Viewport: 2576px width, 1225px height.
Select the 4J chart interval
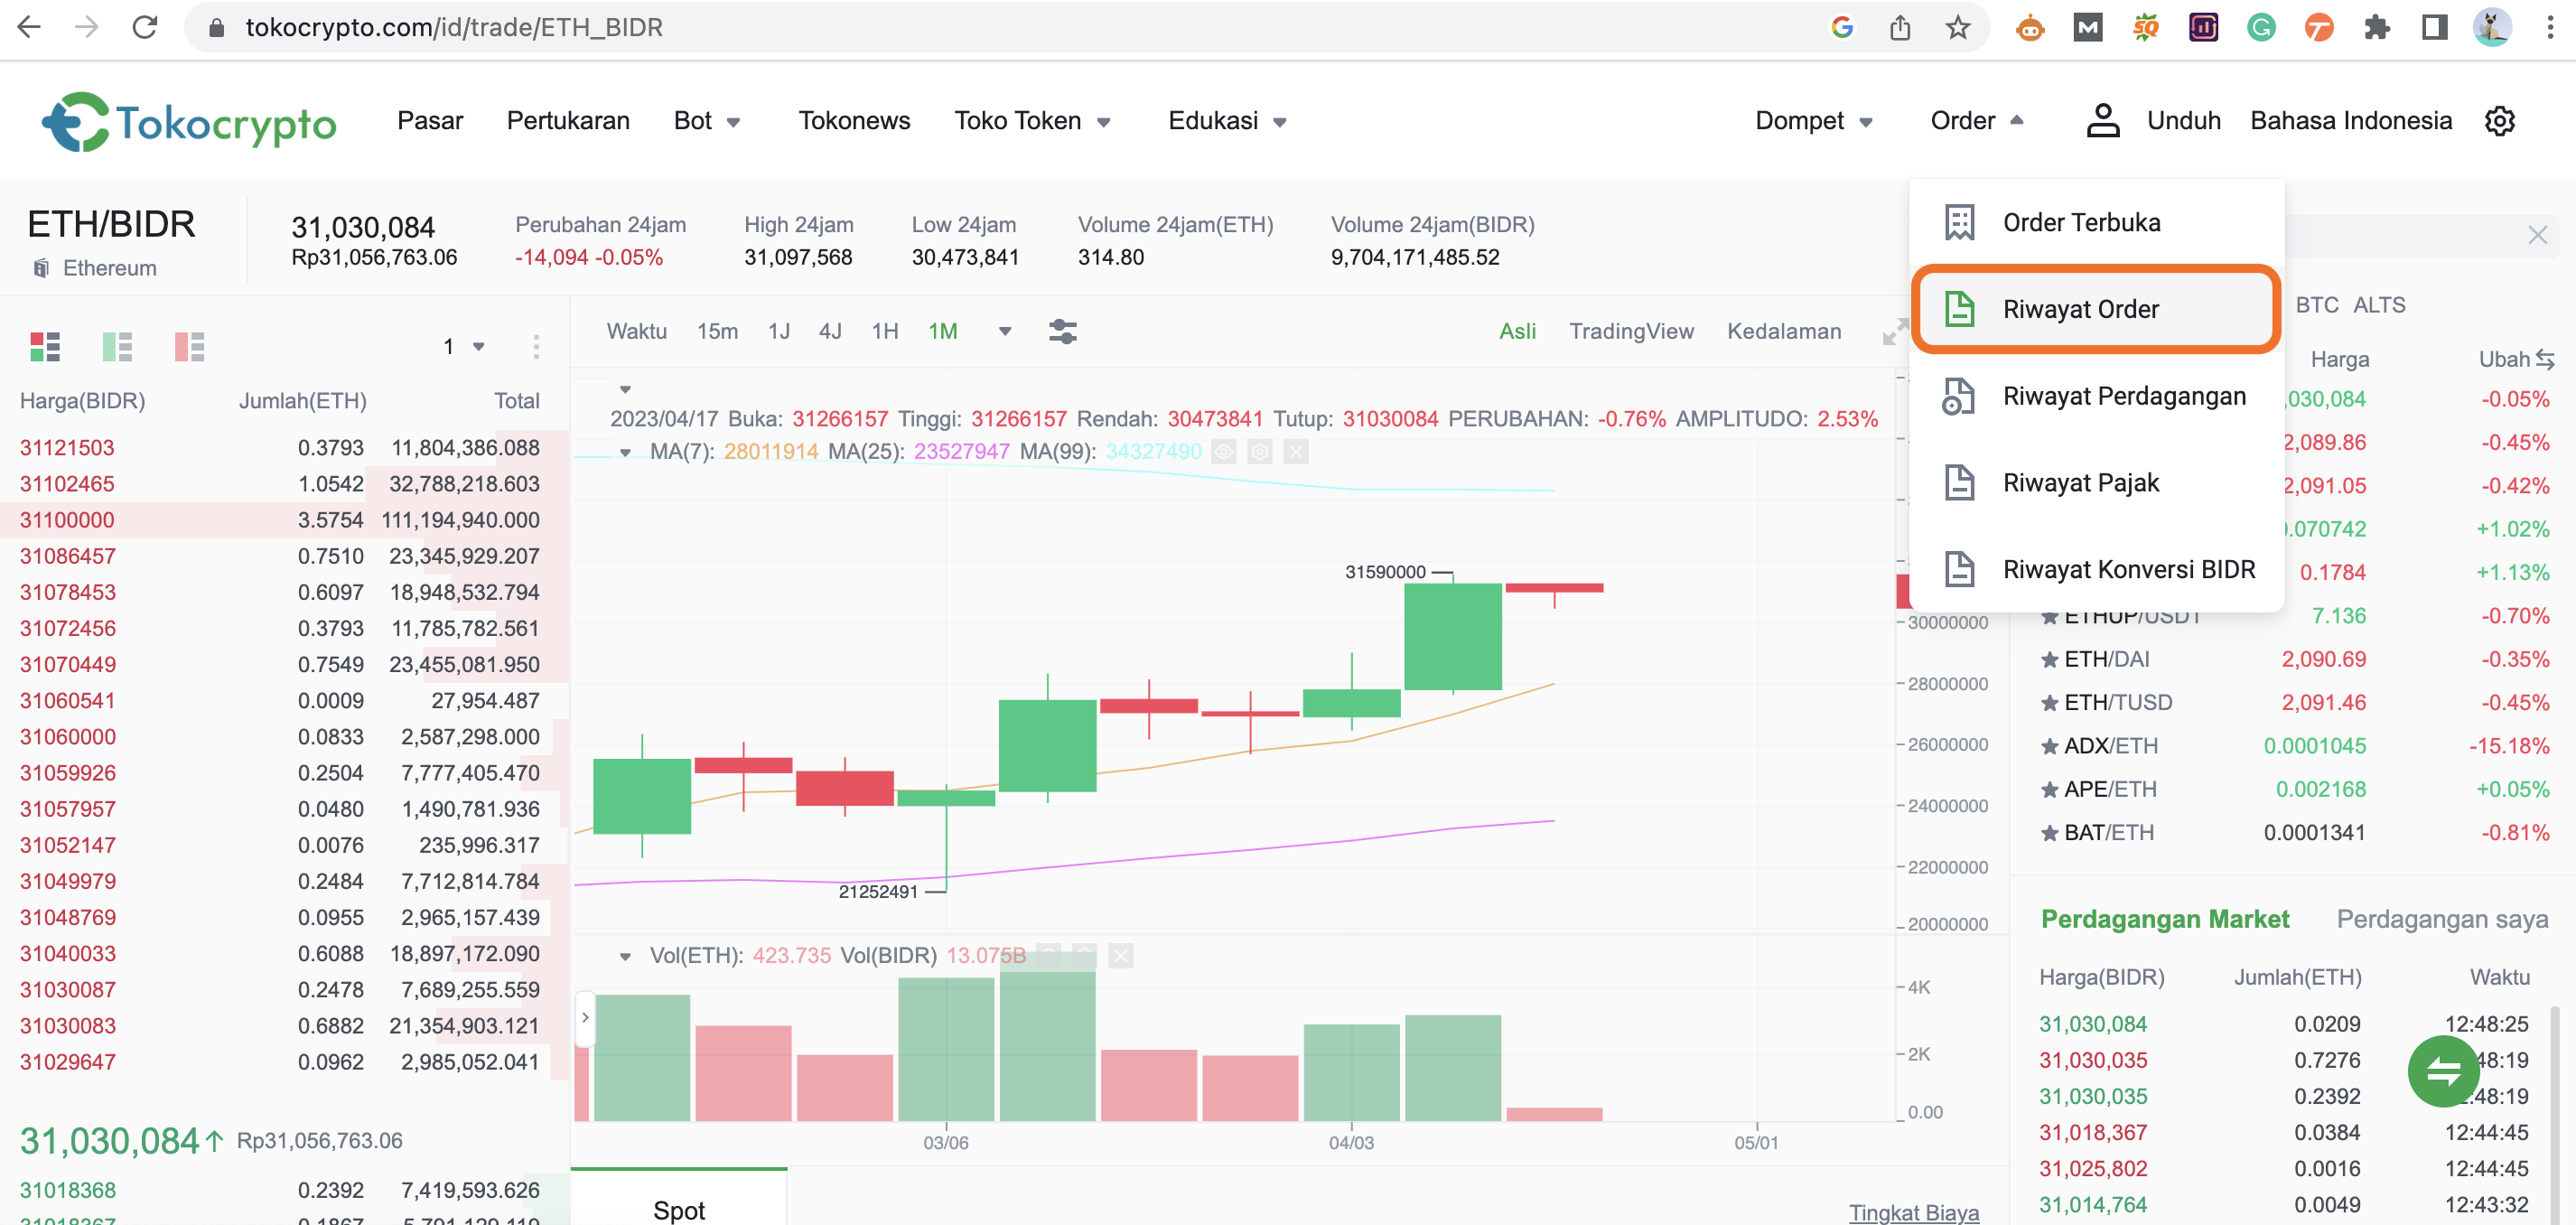click(x=830, y=331)
